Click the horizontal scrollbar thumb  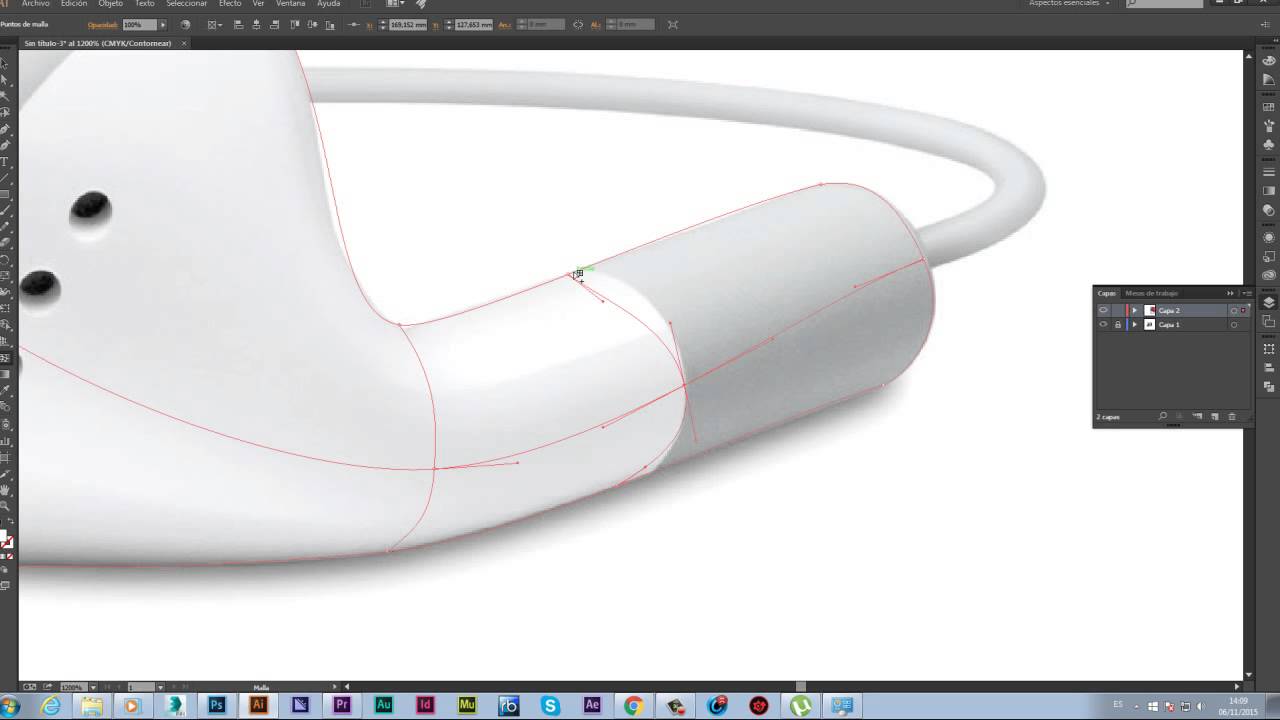click(x=800, y=687)
